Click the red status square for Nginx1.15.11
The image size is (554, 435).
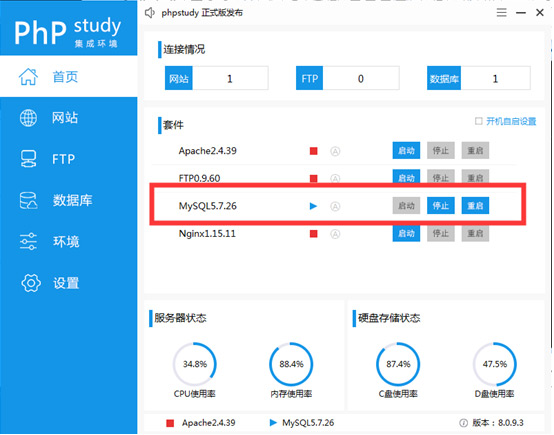click(x=313, y=234)
